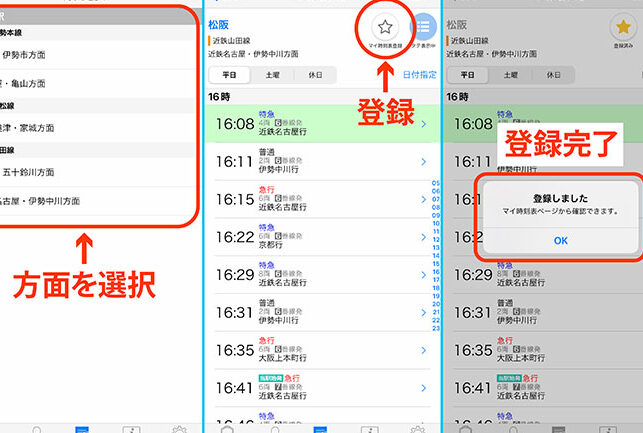Tap the 松阪 station name in the middle screen

pos(218,25)
